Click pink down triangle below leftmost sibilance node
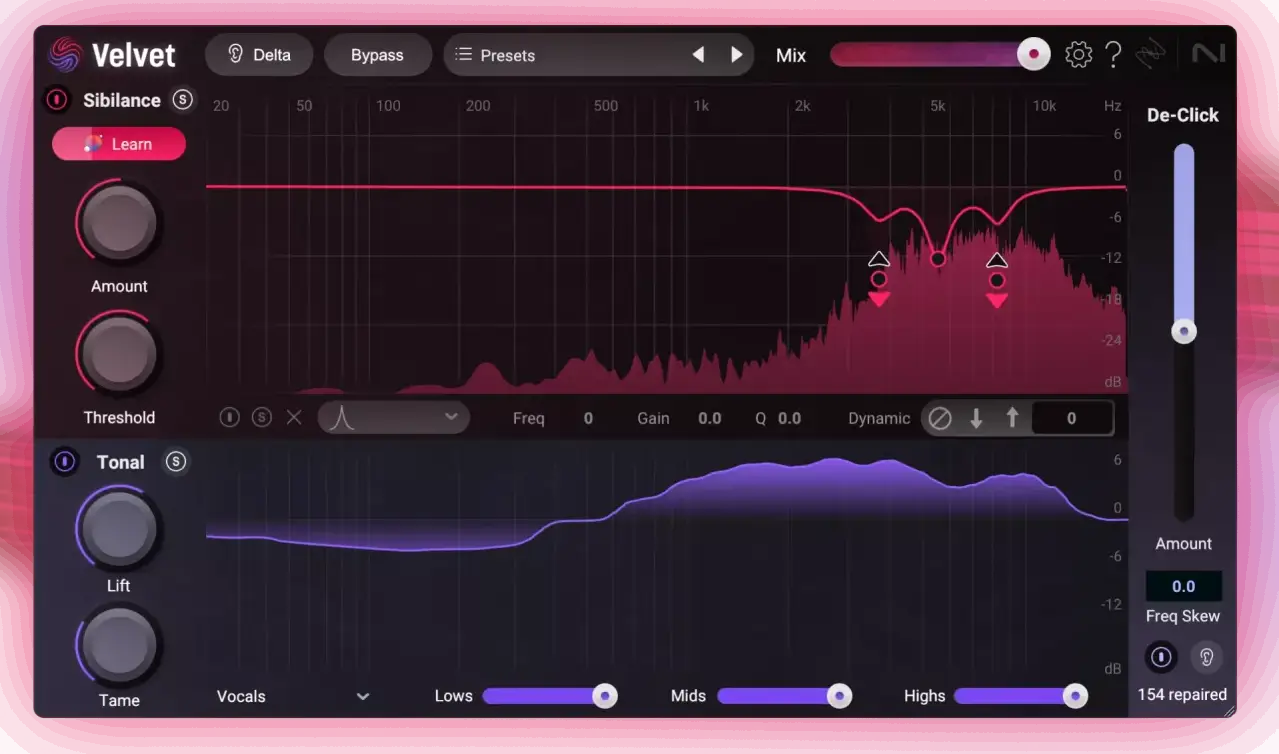Viewport: 1279px width, 754px height. (879, 299)
